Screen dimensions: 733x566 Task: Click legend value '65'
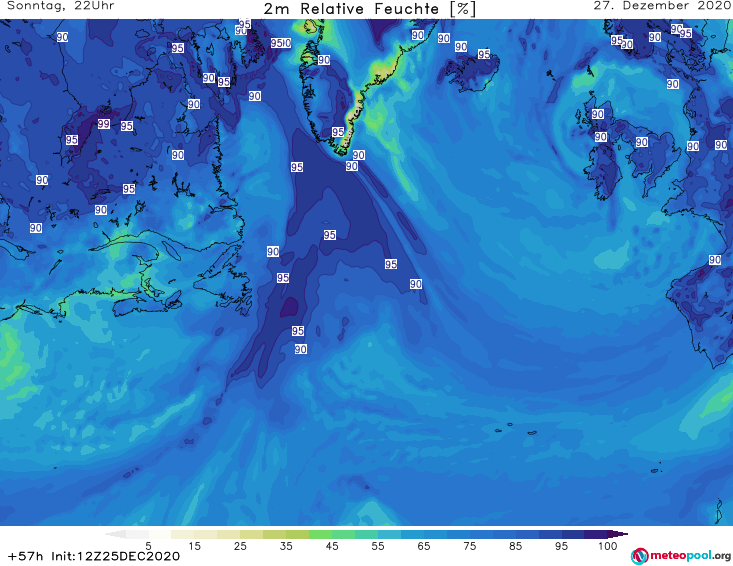[424, 546]
